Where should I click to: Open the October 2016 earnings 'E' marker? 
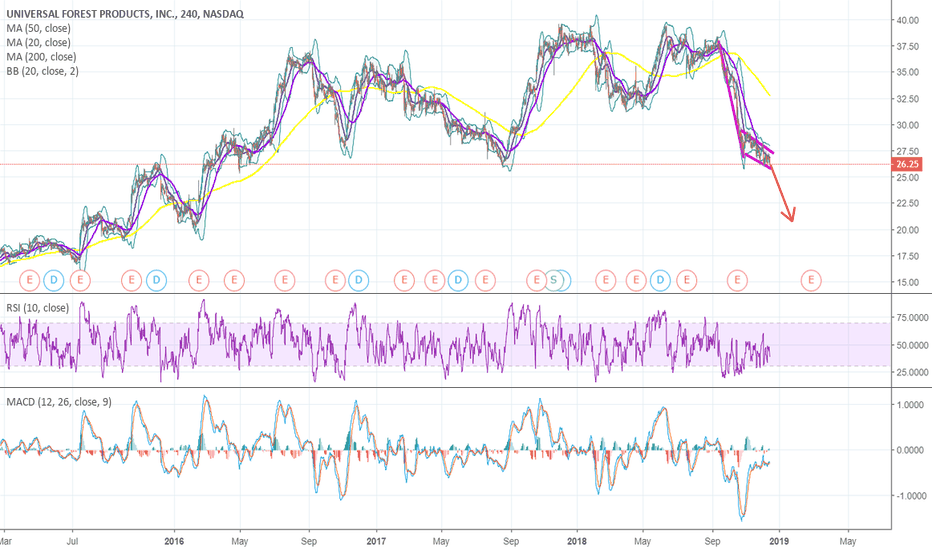point(335,279)
